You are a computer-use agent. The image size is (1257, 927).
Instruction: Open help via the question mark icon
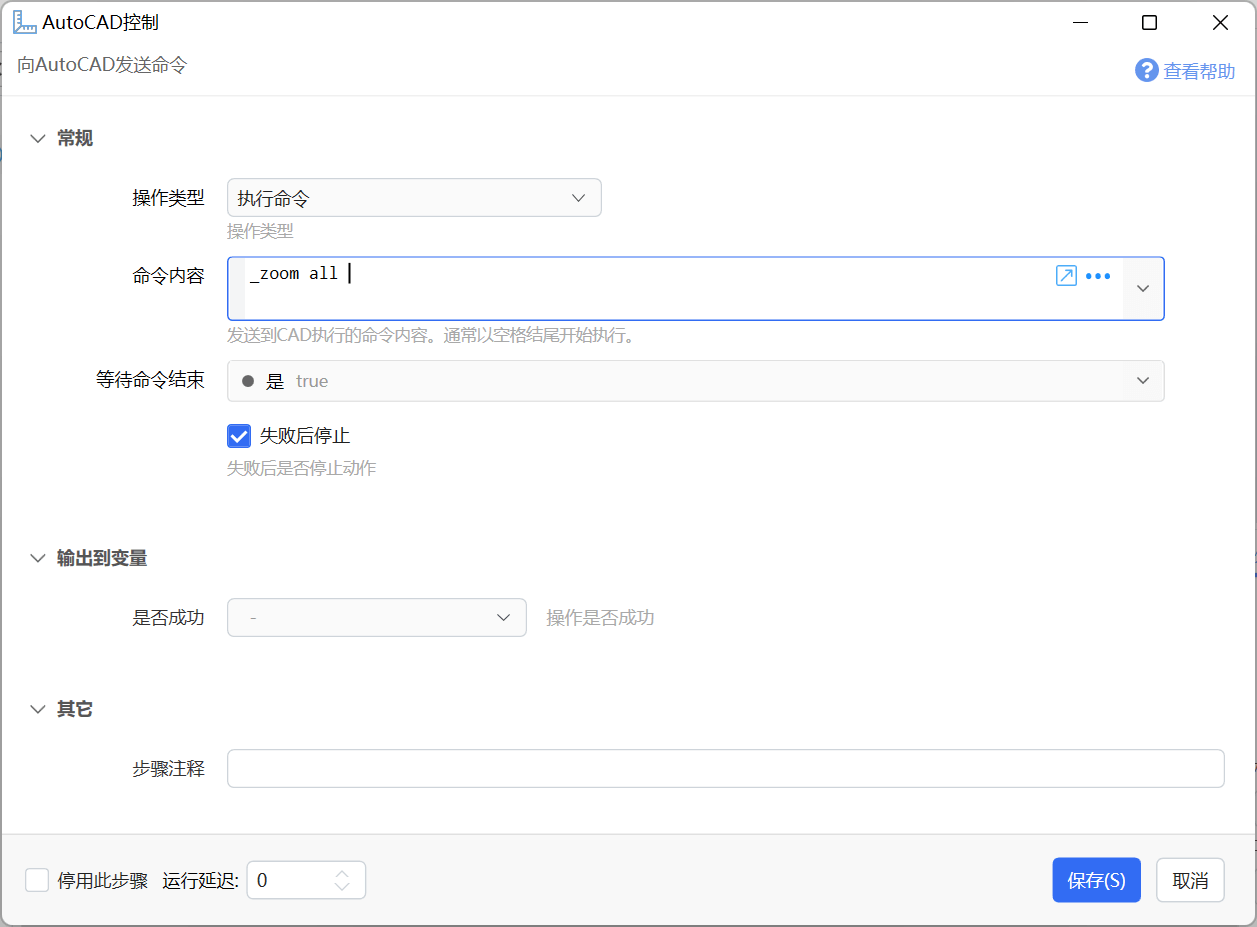click(1146, 71)
